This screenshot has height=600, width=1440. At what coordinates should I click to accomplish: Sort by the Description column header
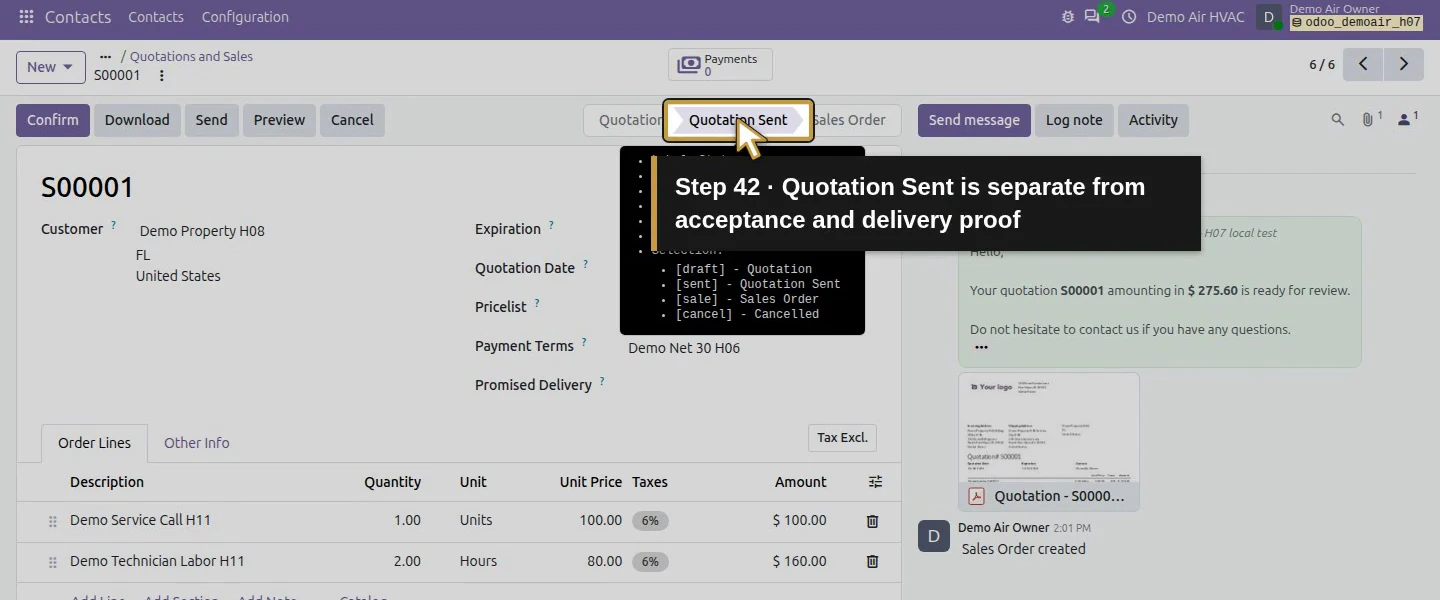click(x=107, y=482)
